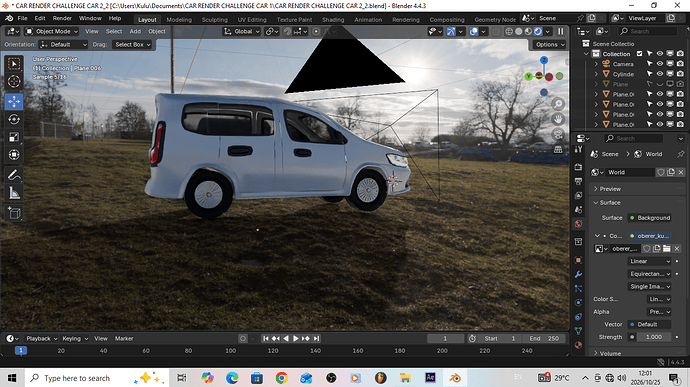This screenshot has height=387, width=690.
Task: Expand the Camera item in outliner
Action: coord(596,64)
